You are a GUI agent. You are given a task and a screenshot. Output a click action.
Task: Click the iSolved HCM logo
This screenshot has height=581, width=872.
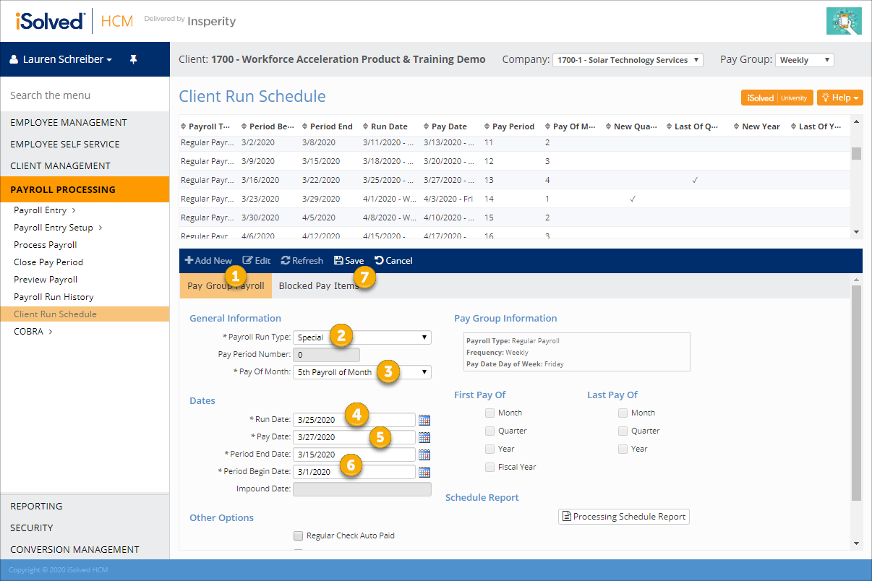pyautogui.click(x=75, y=21)
